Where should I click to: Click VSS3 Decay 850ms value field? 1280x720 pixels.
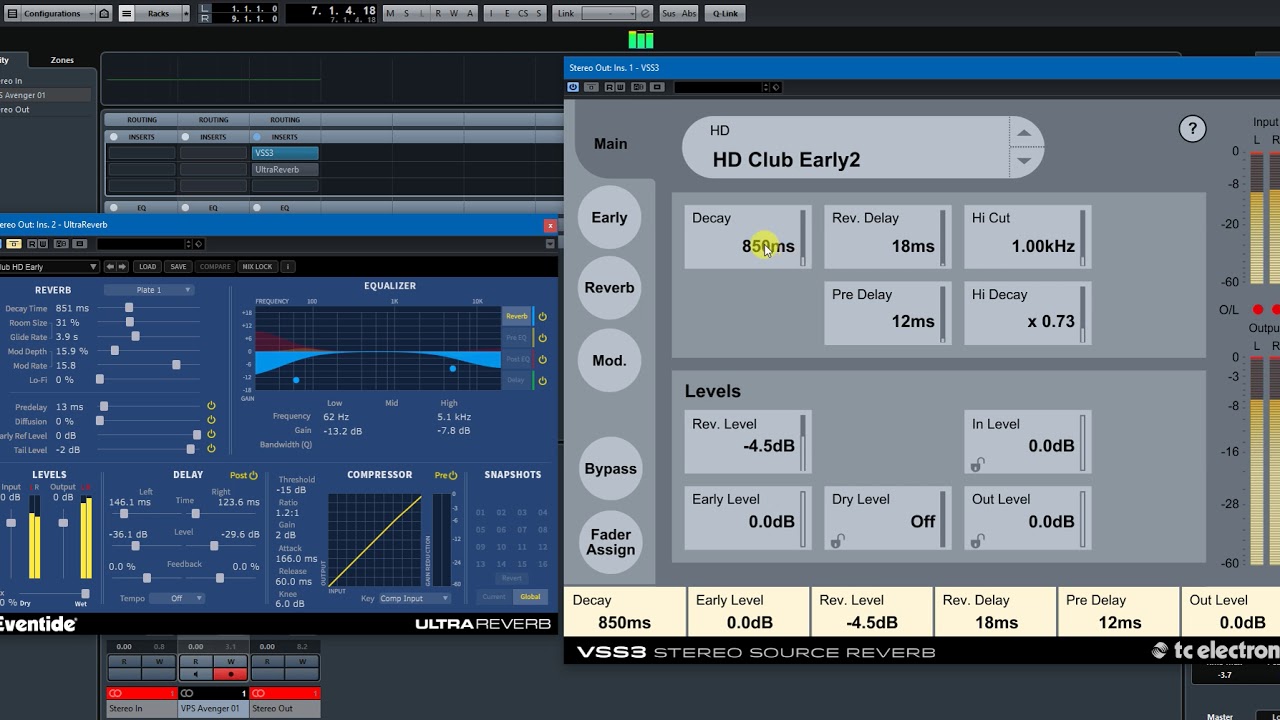(746, 236)
